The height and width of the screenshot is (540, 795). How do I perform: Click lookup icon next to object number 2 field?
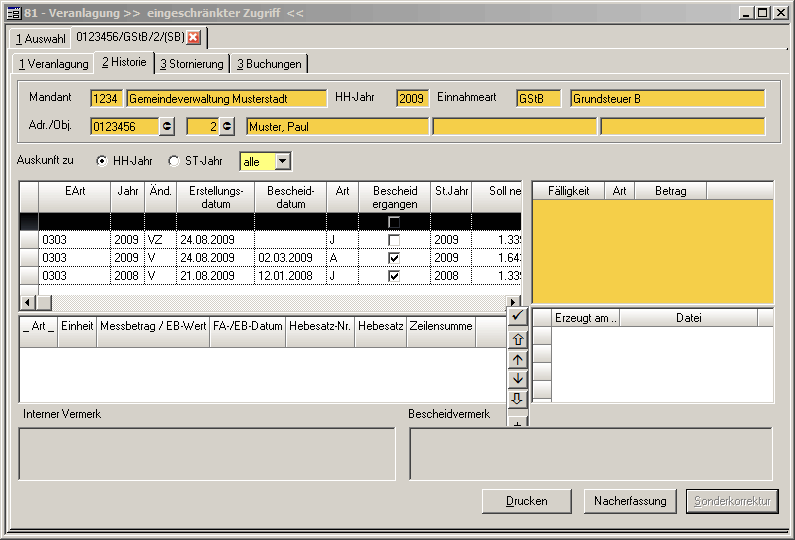tap(227, 126)
